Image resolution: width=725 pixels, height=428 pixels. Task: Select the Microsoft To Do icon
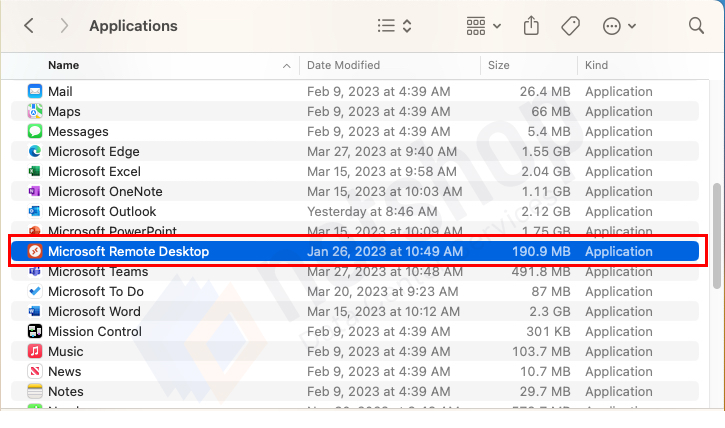35,291
